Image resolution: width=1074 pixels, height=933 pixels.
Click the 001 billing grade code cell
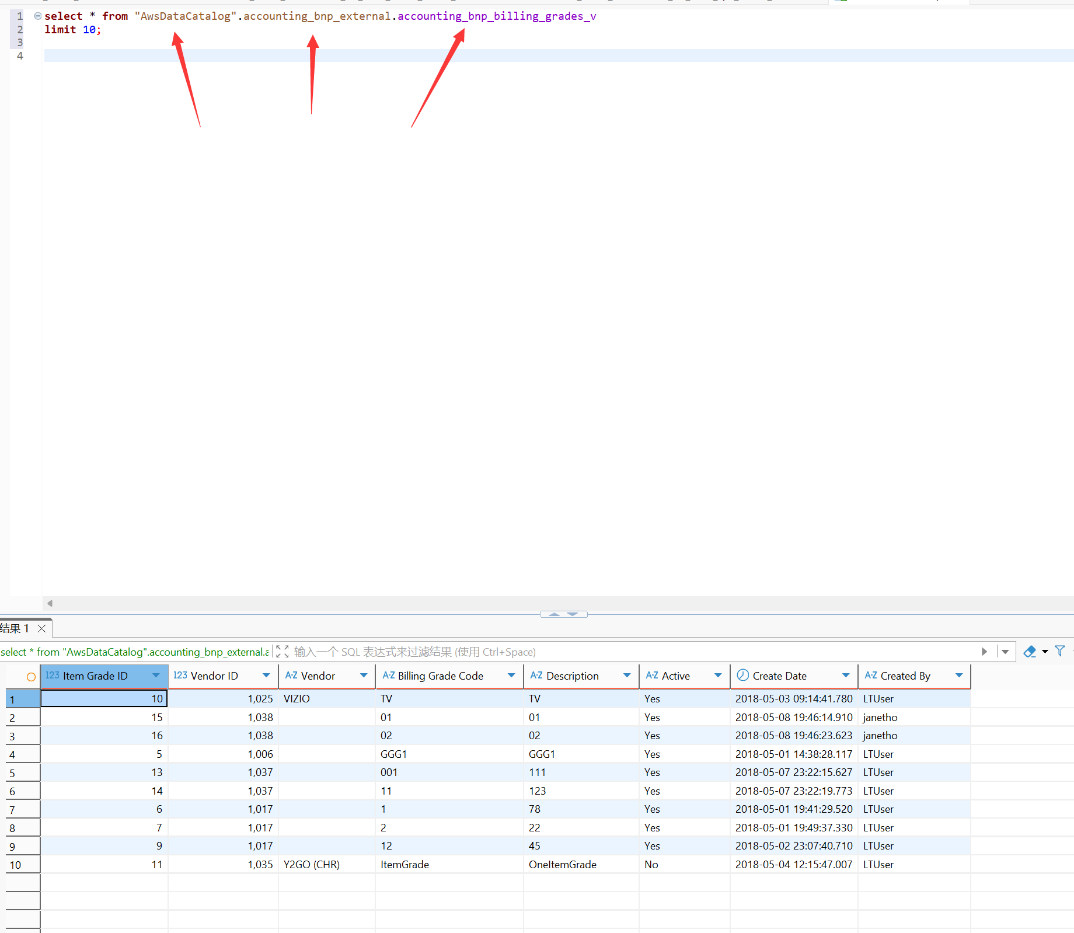coord(449,773)
